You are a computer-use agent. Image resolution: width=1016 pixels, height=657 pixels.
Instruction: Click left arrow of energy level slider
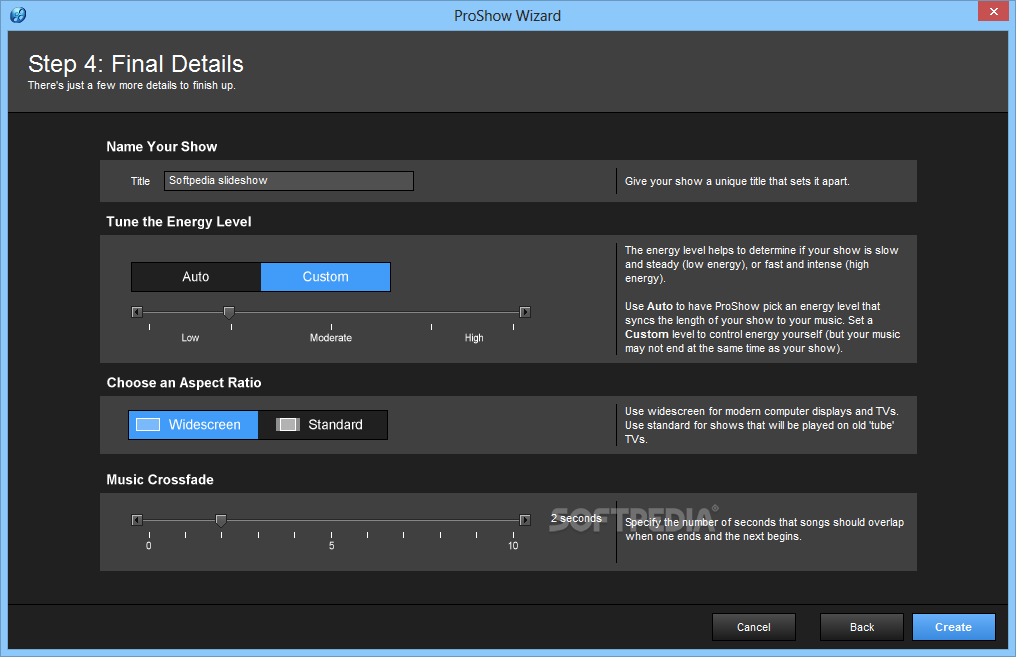[x=137, y=312]
